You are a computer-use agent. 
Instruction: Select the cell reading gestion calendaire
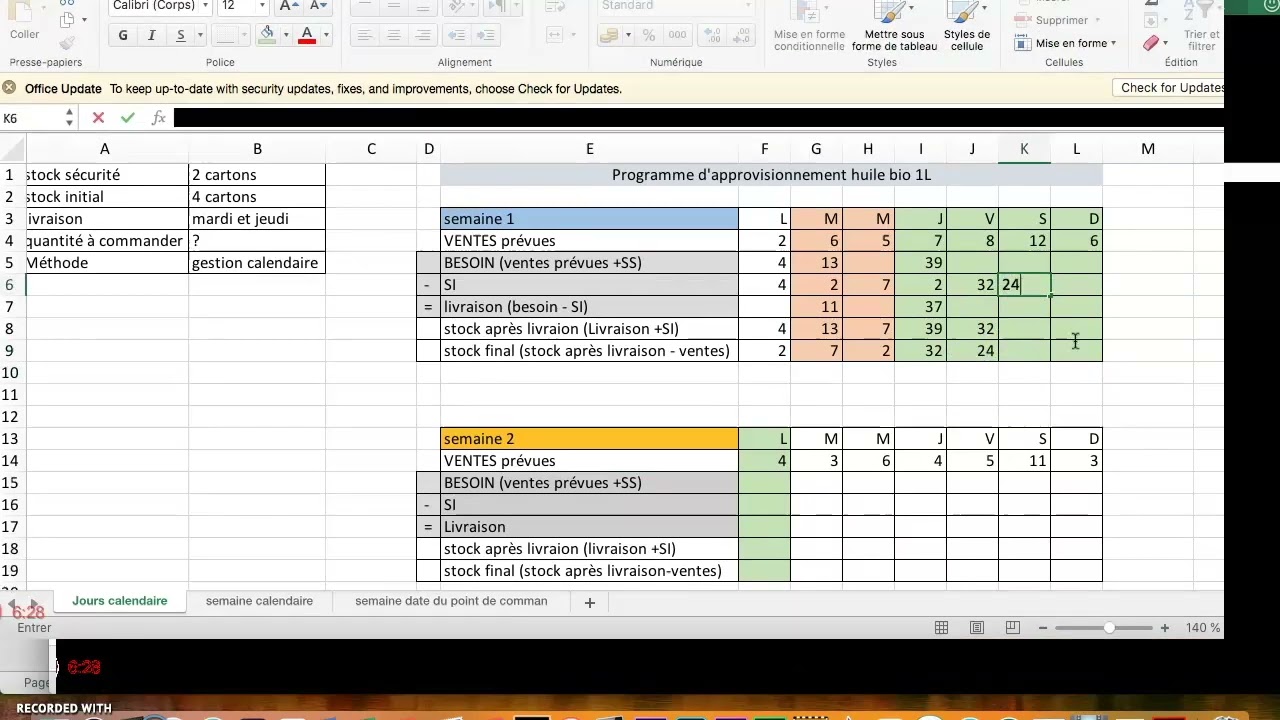pos(257,263)
